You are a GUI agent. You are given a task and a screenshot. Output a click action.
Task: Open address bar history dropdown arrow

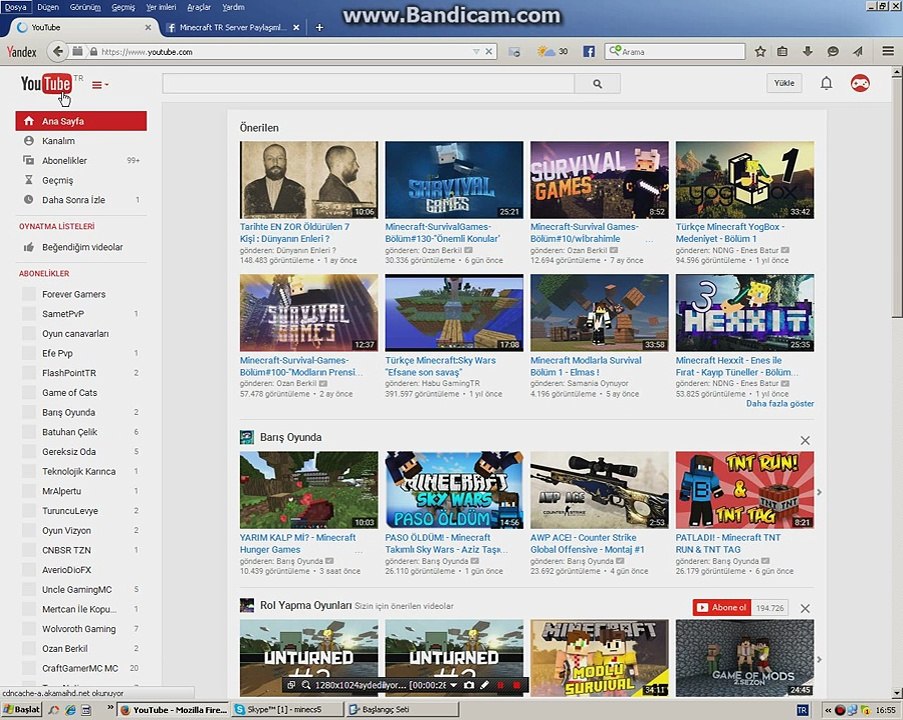(x=476, y=51)
